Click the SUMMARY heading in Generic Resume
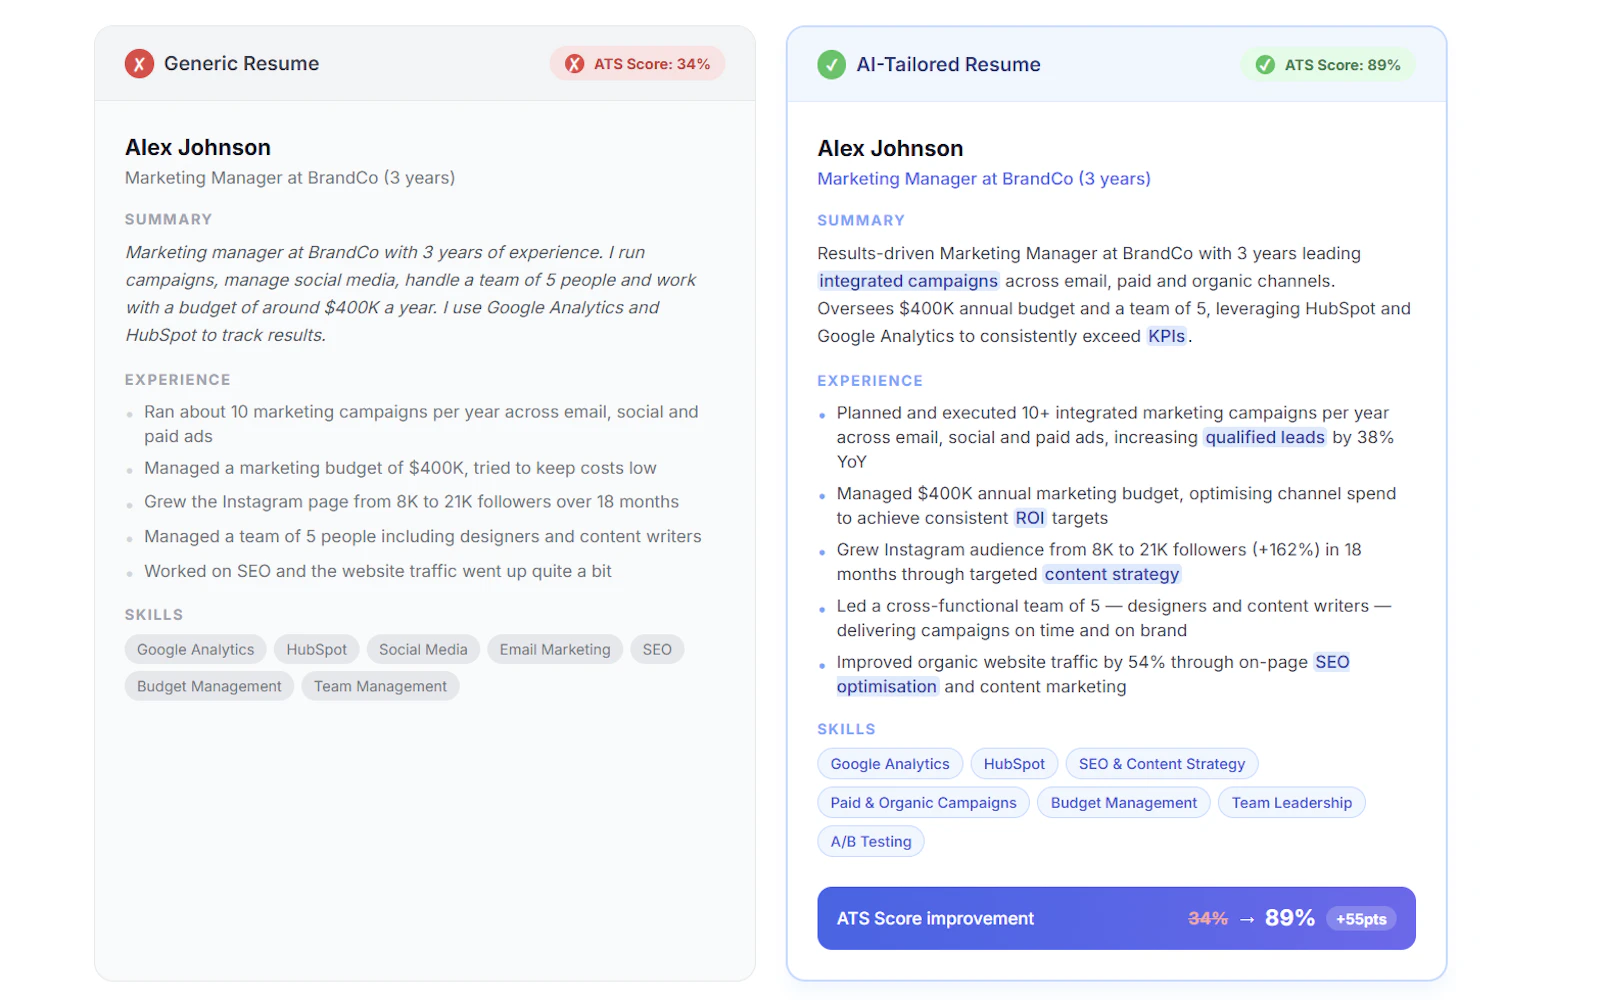The image size is (1600, 1000). pyautogui.click(x=168, y=220)
